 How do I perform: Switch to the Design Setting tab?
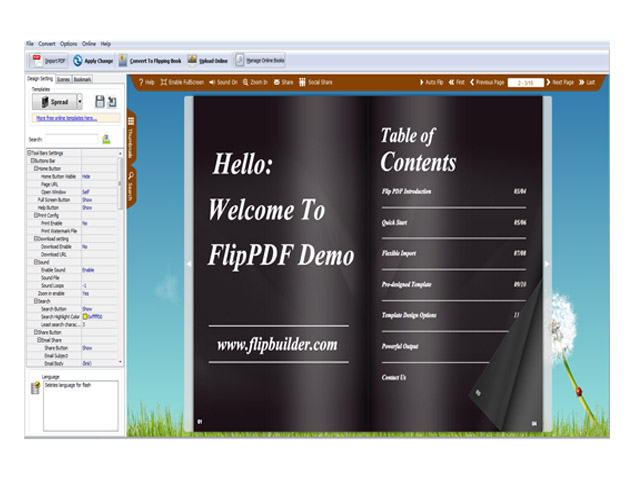point(40,79)
